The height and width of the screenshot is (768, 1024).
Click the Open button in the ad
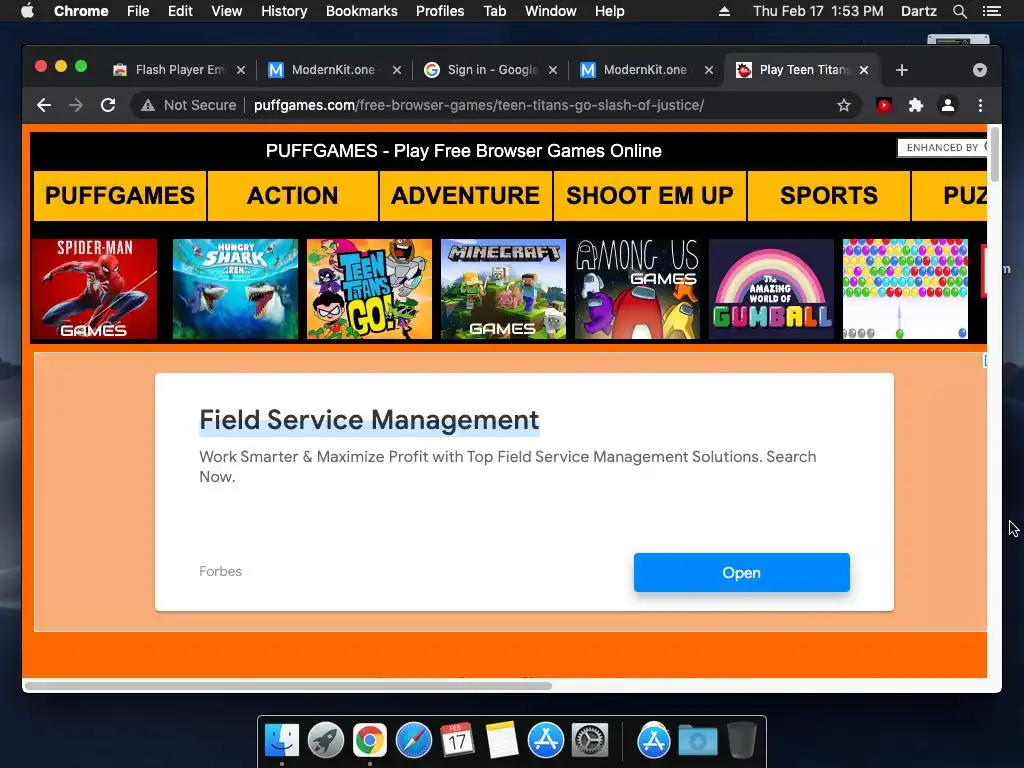742,573
